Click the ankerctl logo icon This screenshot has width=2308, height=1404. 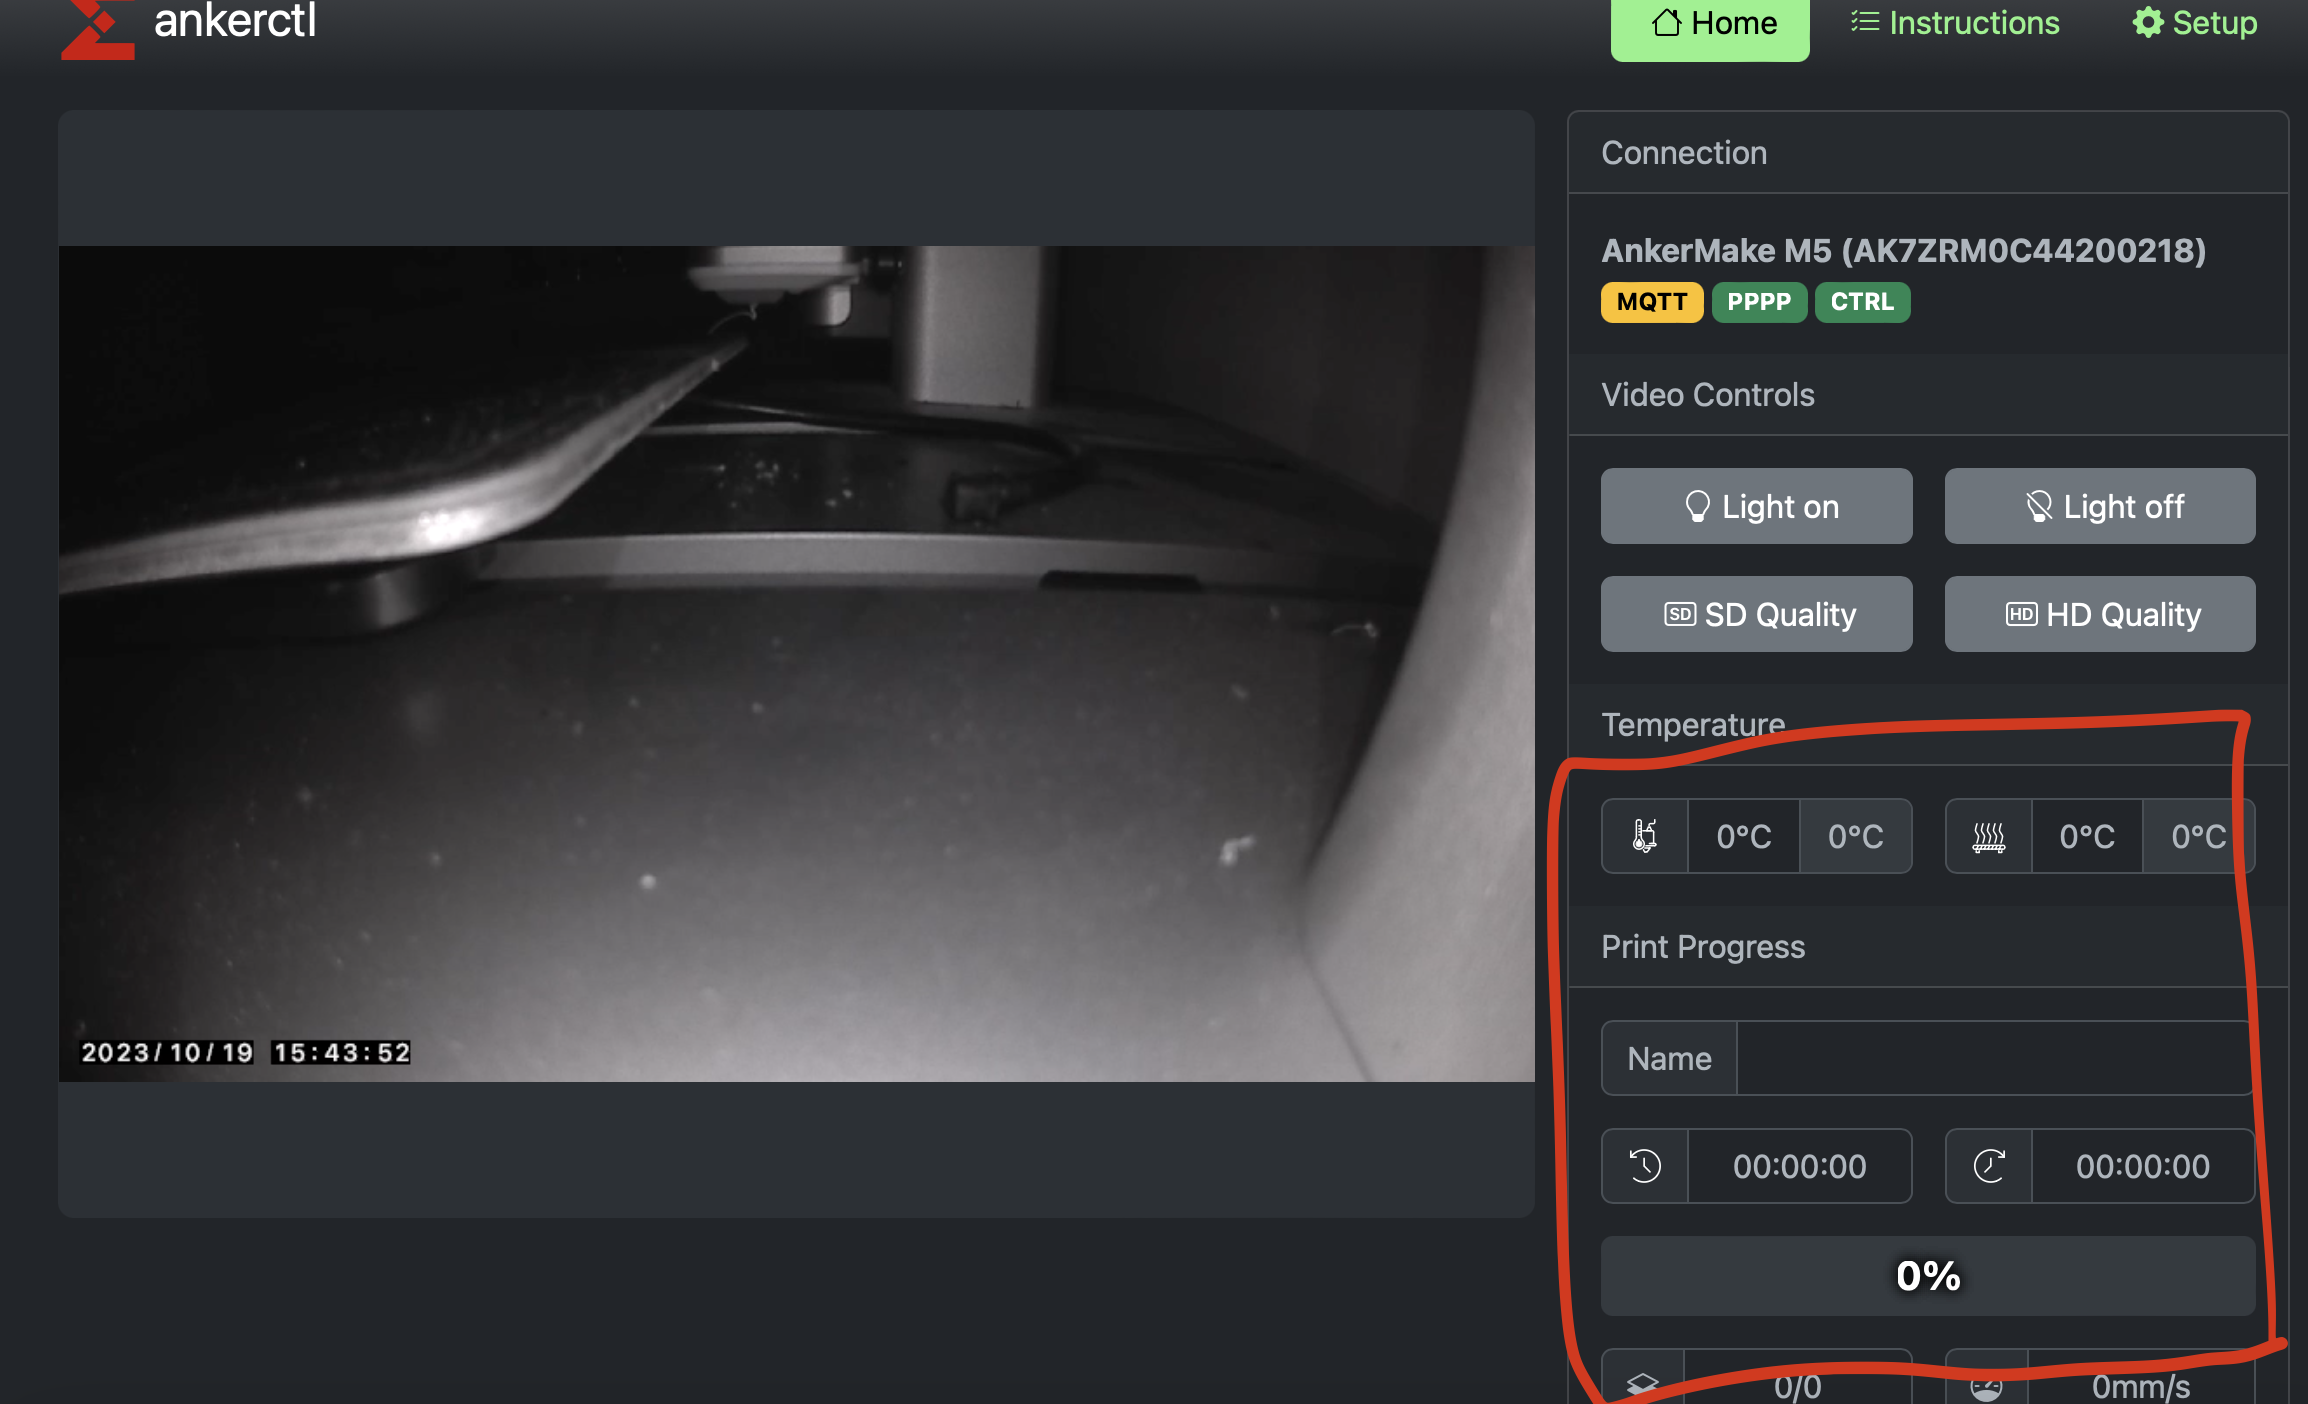[97, 28]
